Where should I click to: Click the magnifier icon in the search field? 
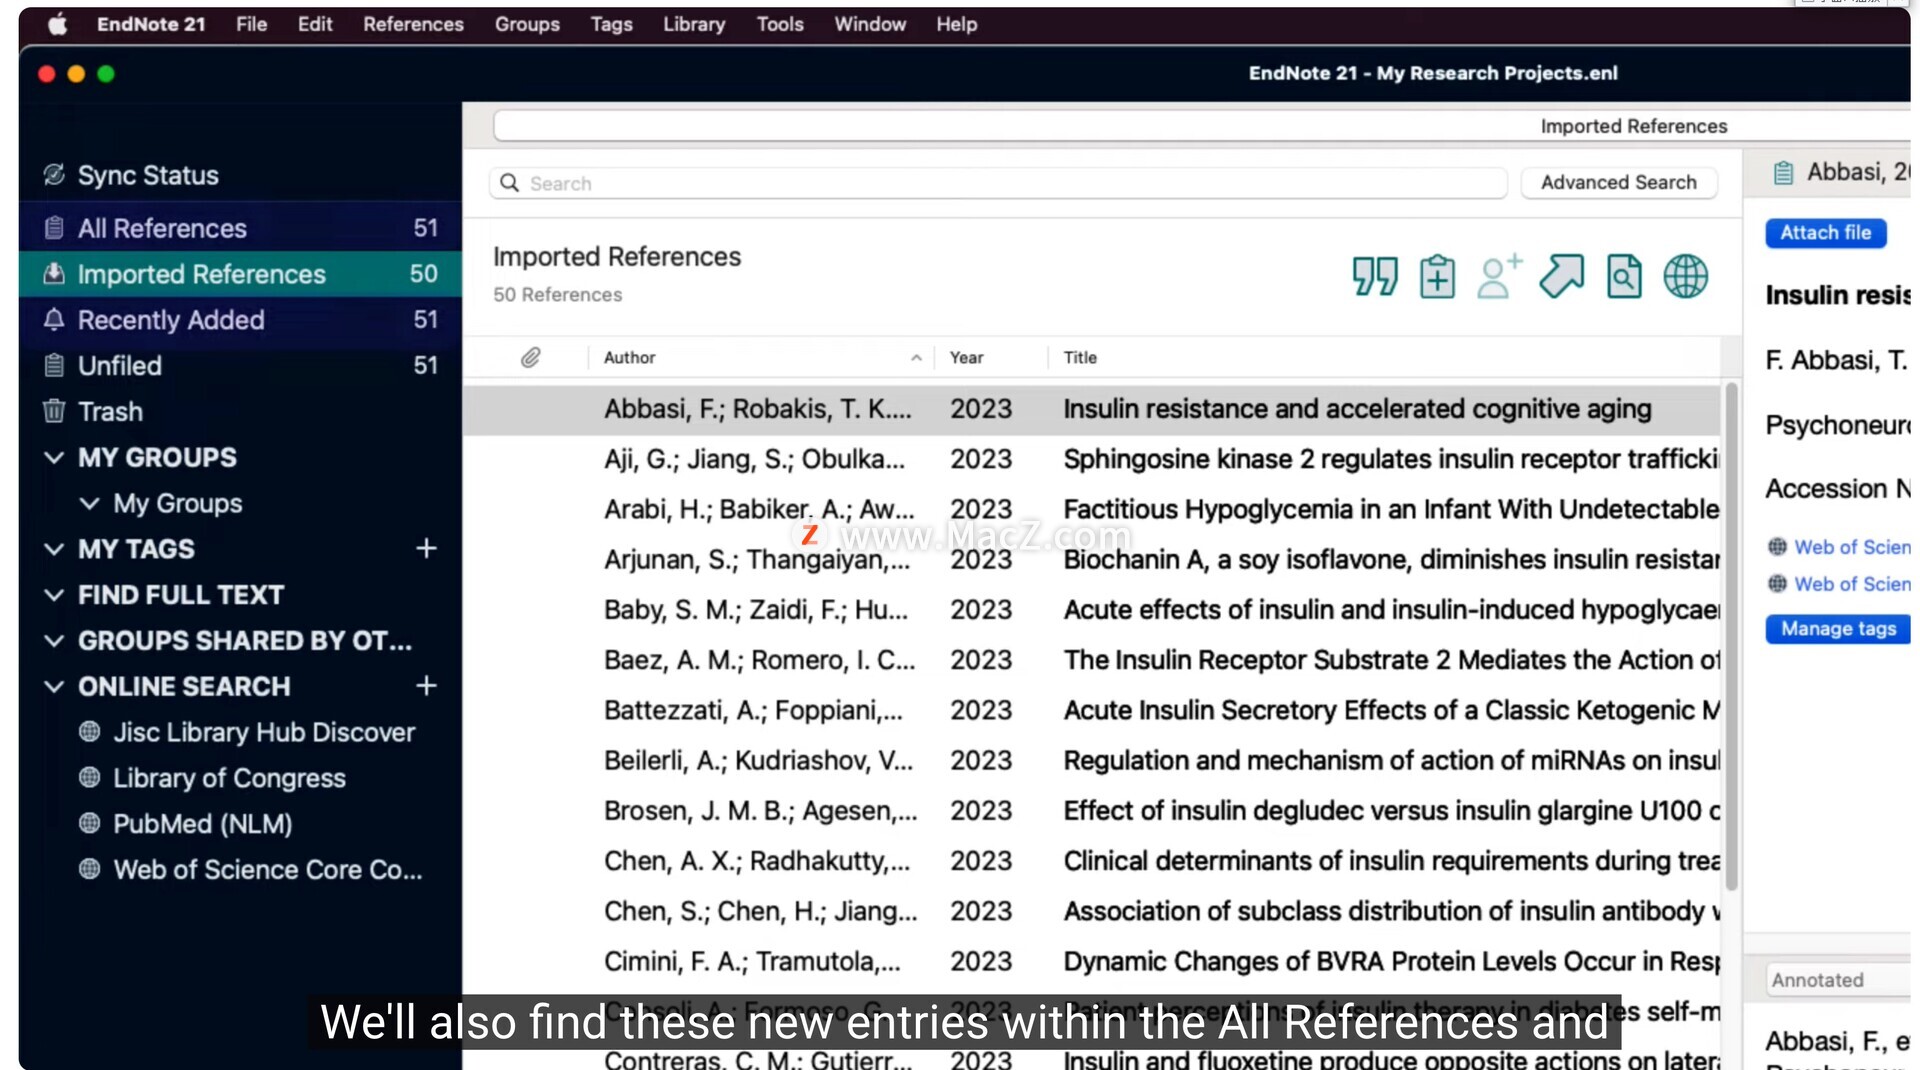509,183
